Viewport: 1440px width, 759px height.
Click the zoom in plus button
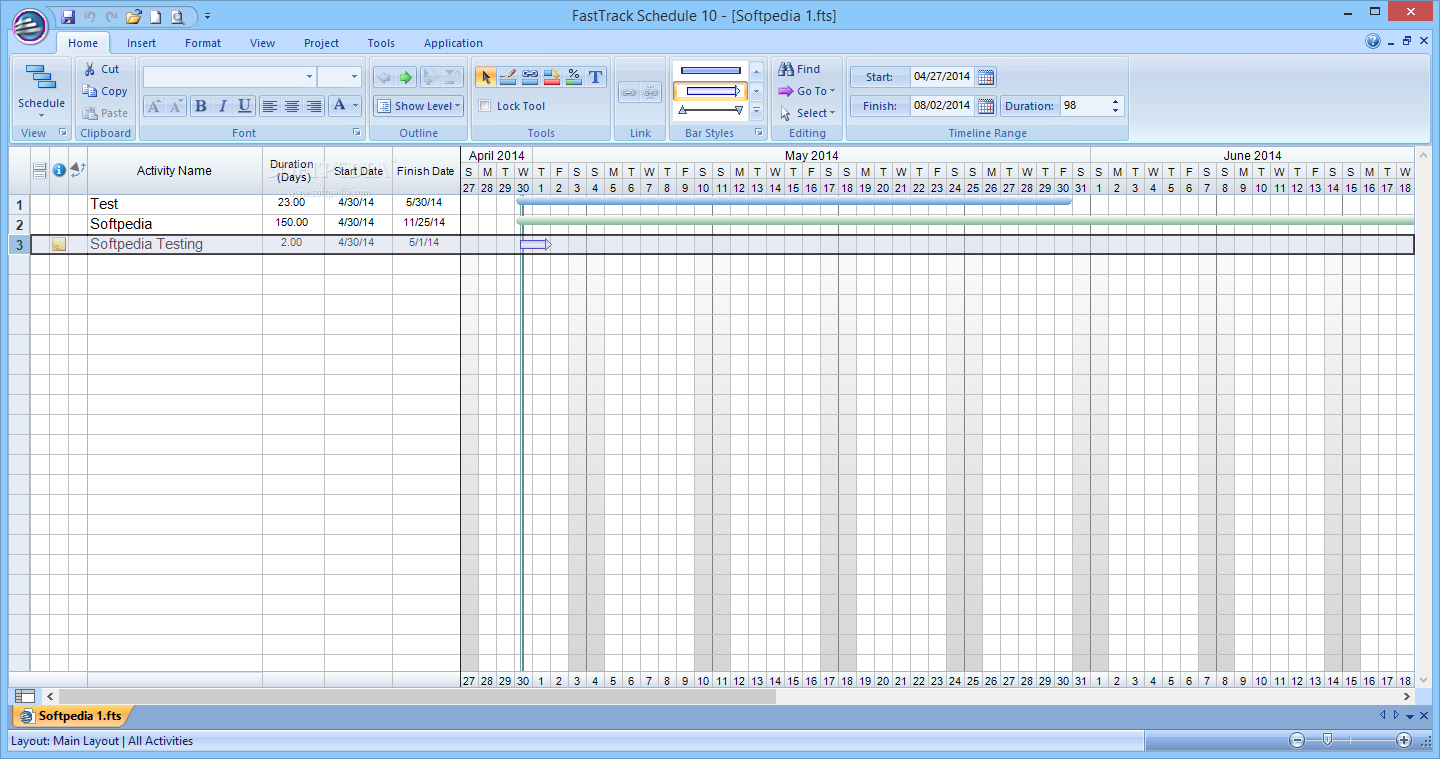[x=1404, y=740]
